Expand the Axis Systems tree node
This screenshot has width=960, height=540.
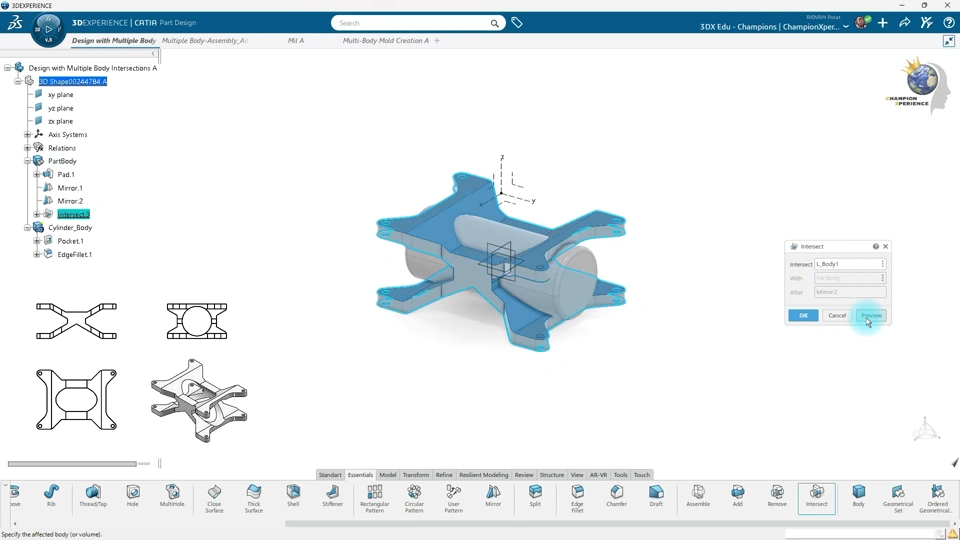point(27,134)
